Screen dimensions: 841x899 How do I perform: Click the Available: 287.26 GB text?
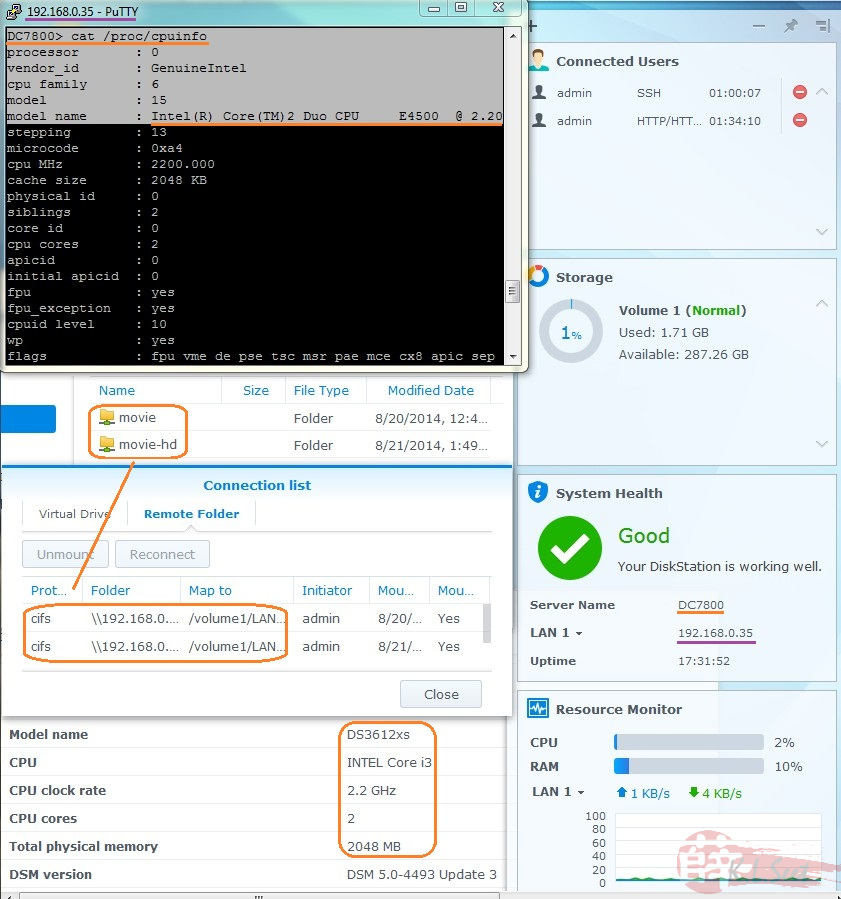(x=683, y=354)
